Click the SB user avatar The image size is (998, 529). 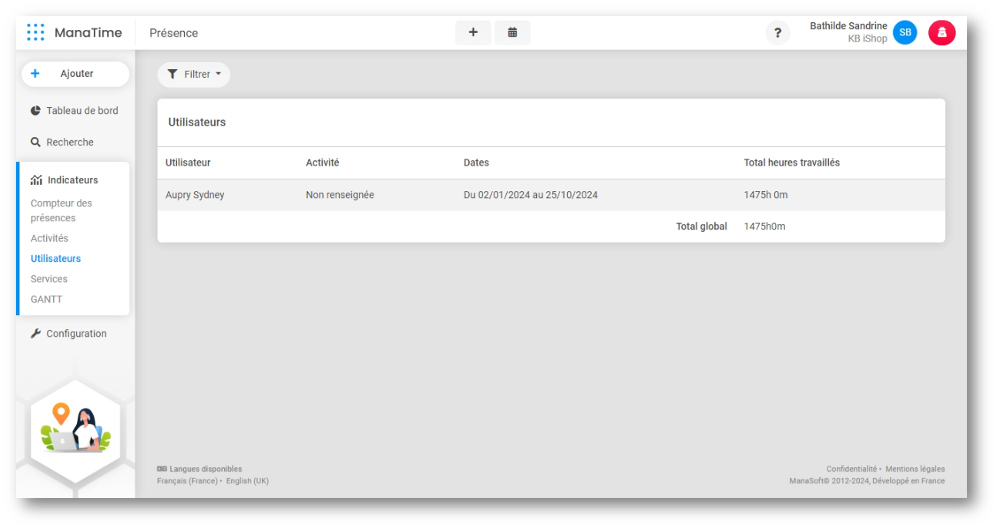904,33
